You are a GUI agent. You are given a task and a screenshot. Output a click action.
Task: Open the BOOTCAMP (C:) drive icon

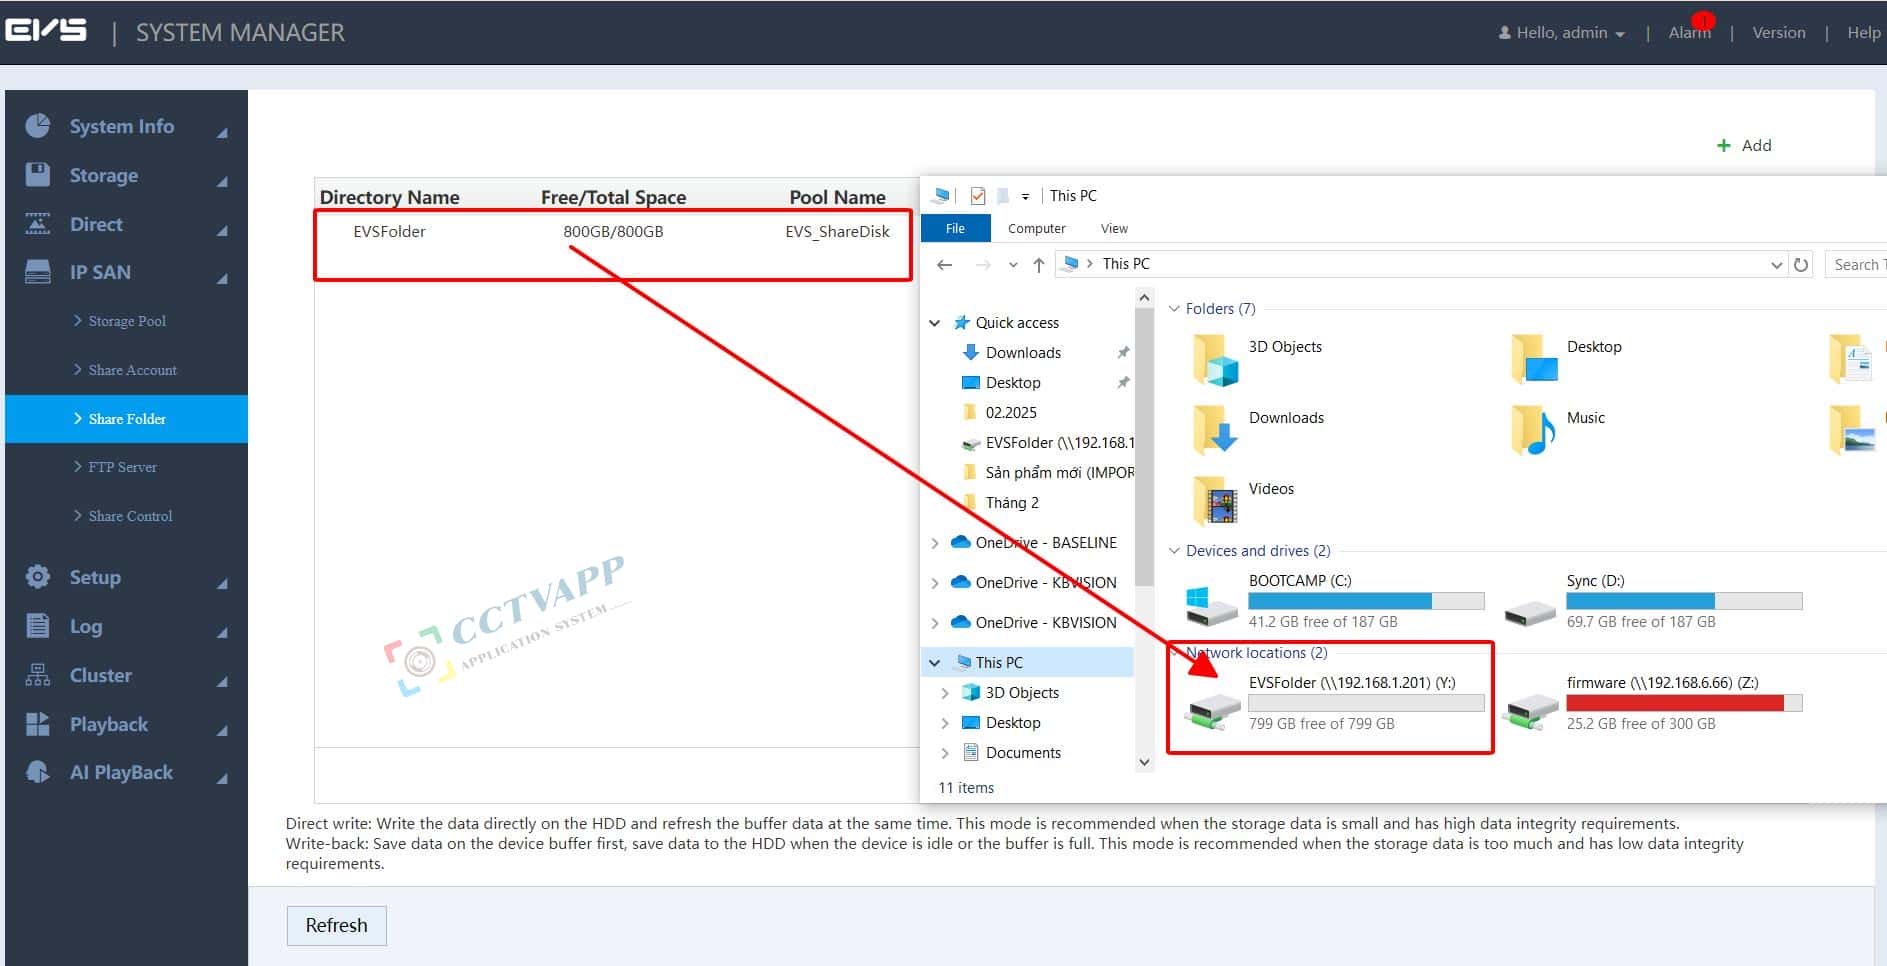click(x=1211, y=603)
